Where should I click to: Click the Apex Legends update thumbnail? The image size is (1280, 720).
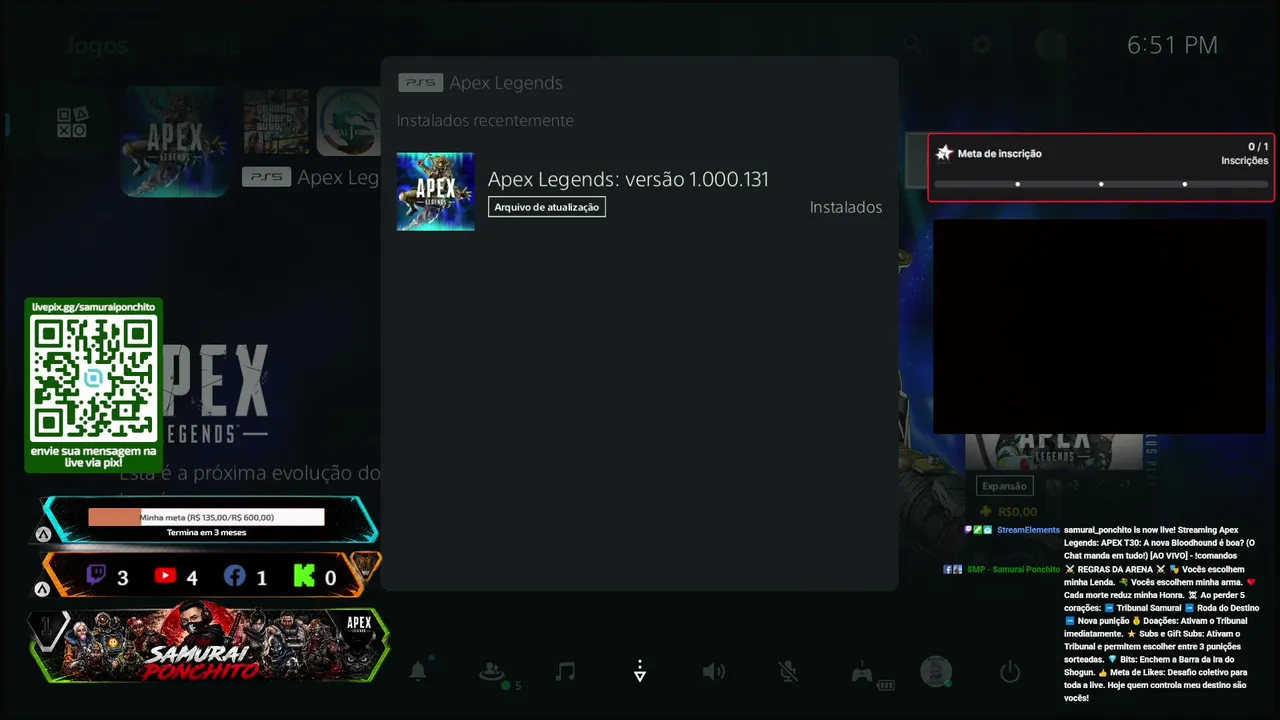[435, 191]
